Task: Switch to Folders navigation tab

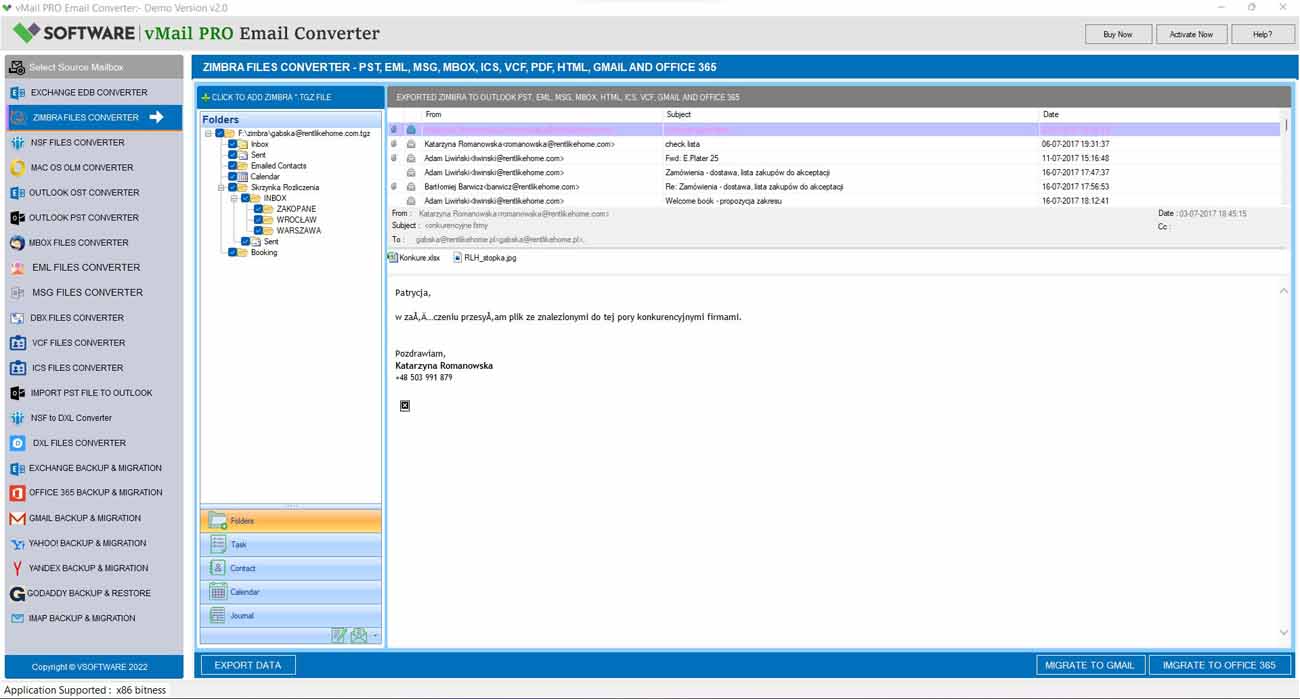Action: point(291,521)
